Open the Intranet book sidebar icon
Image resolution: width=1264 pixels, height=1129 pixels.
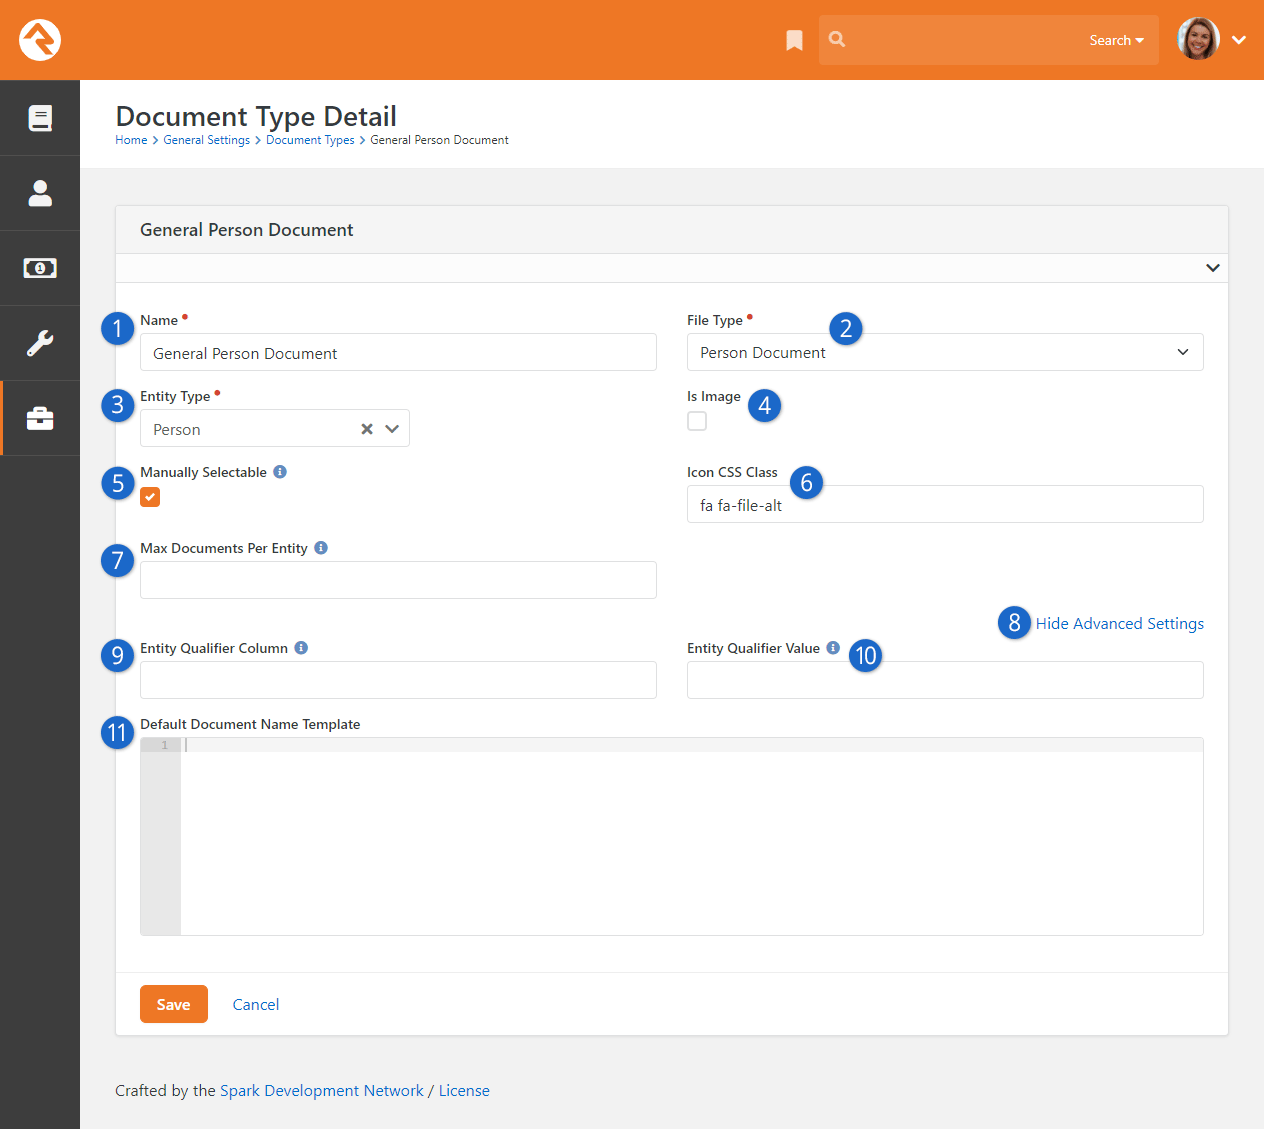pos(40,118)
